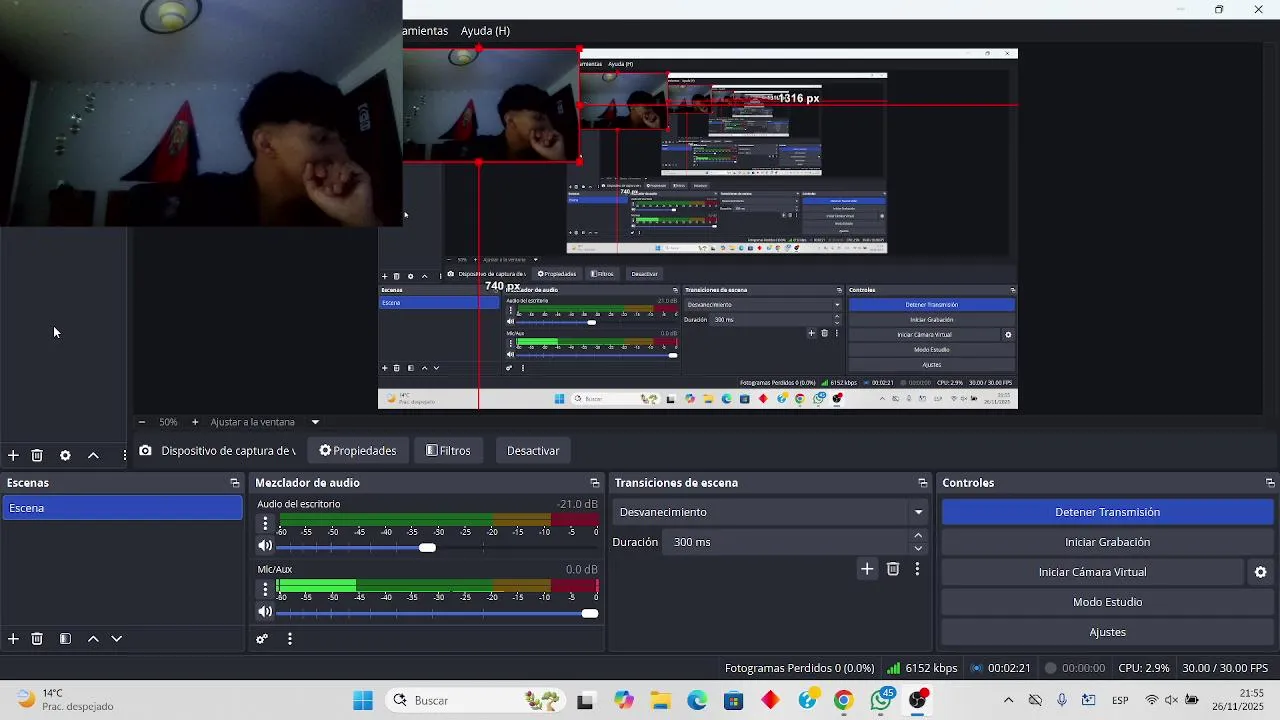Click the Propiedades button

click(x=358, y=451)
